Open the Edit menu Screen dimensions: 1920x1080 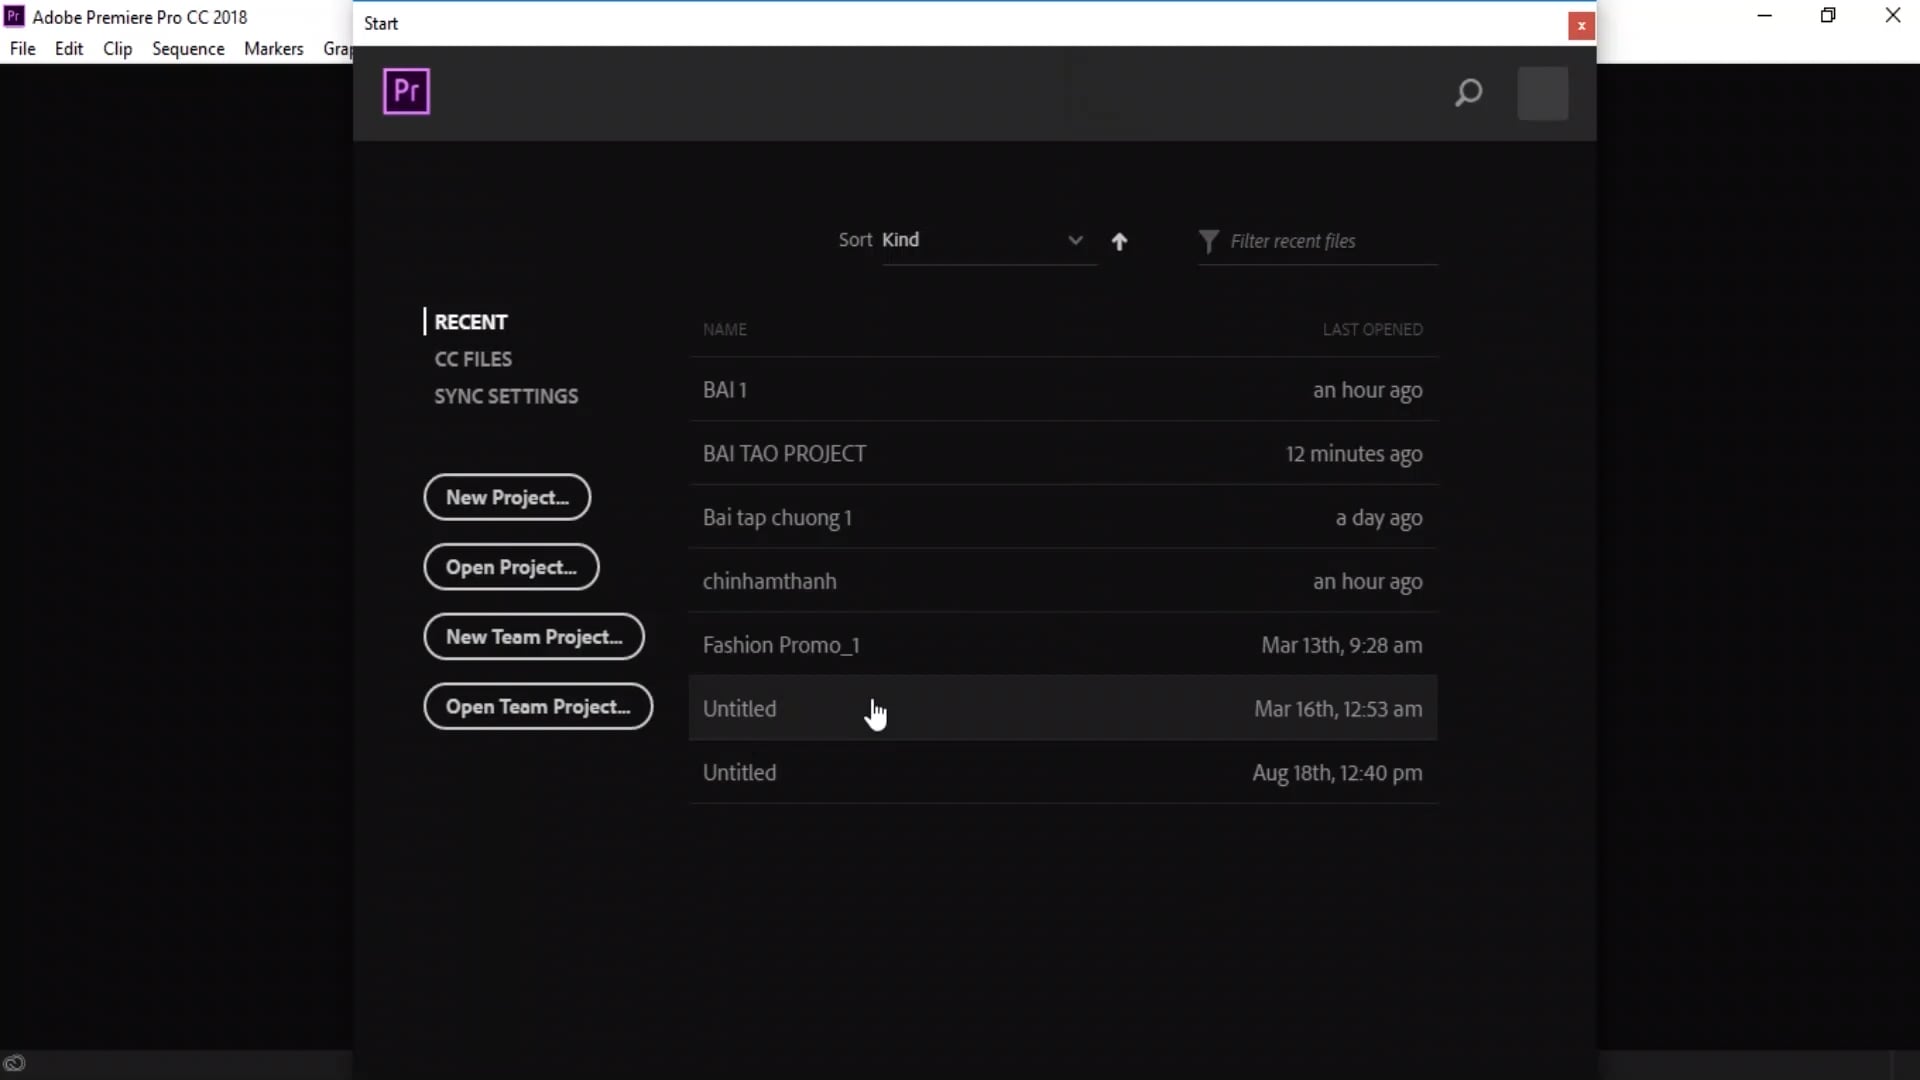pyautogui.click(x=69, y=48)
